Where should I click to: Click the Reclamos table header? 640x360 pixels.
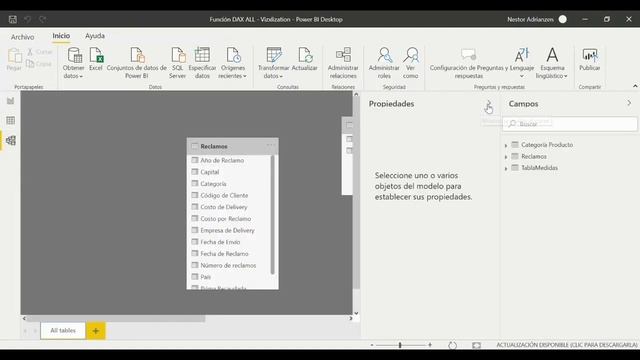pos(233,146)
